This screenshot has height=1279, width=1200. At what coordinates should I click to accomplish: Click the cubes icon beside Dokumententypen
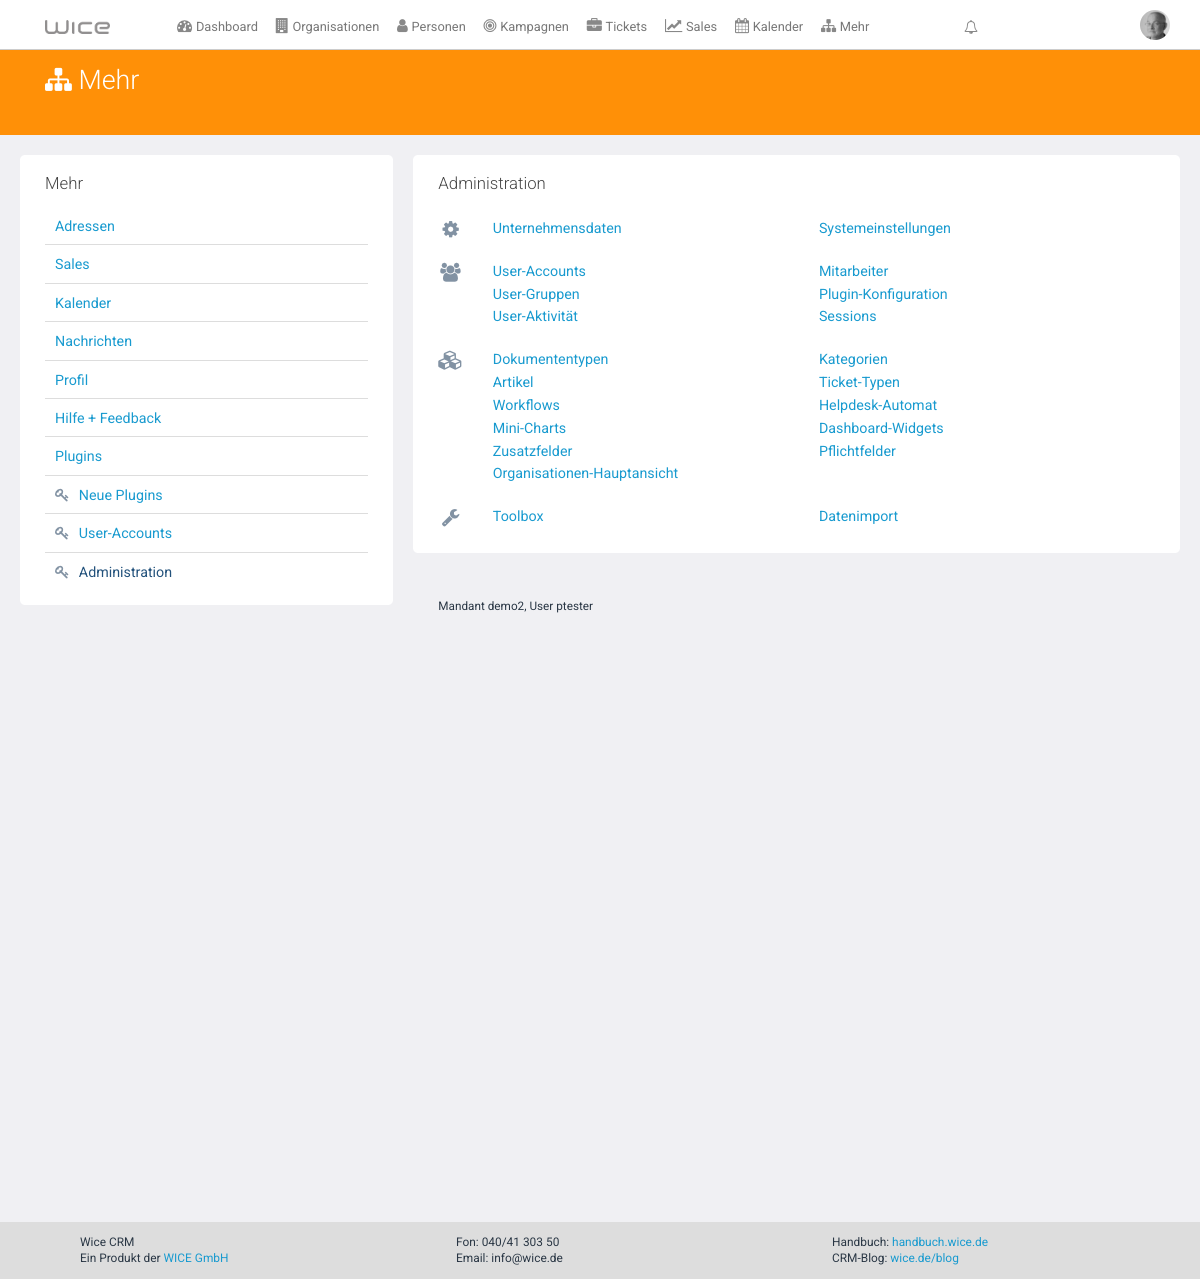(450, 360)
